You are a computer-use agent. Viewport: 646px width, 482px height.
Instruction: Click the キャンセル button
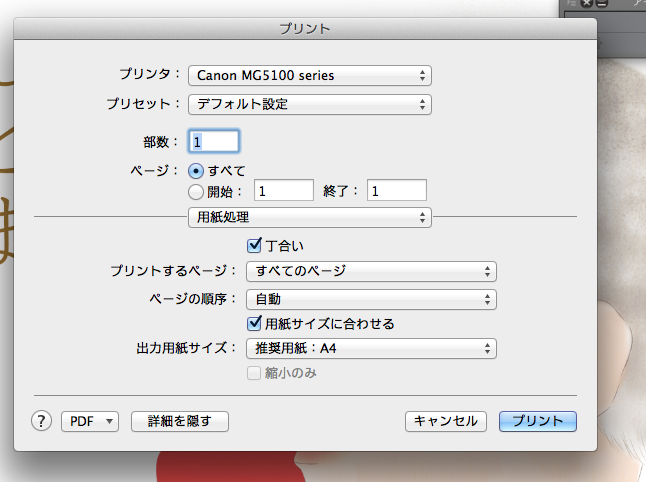coord(446,421)
